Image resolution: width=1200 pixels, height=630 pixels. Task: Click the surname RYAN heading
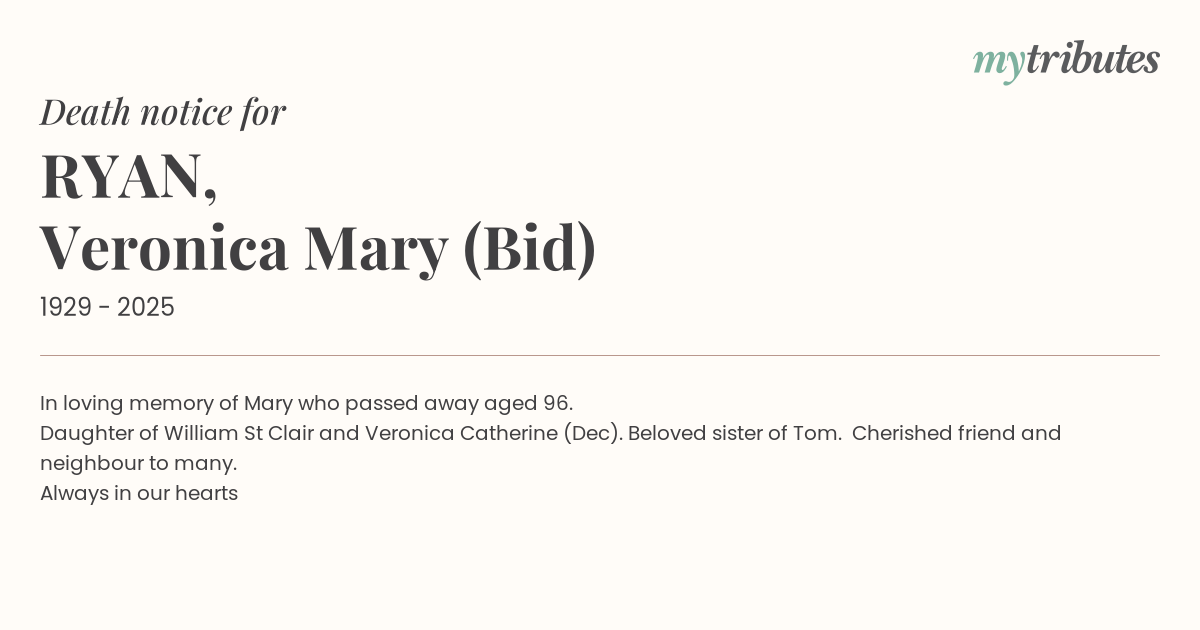(x=128, y=176)
